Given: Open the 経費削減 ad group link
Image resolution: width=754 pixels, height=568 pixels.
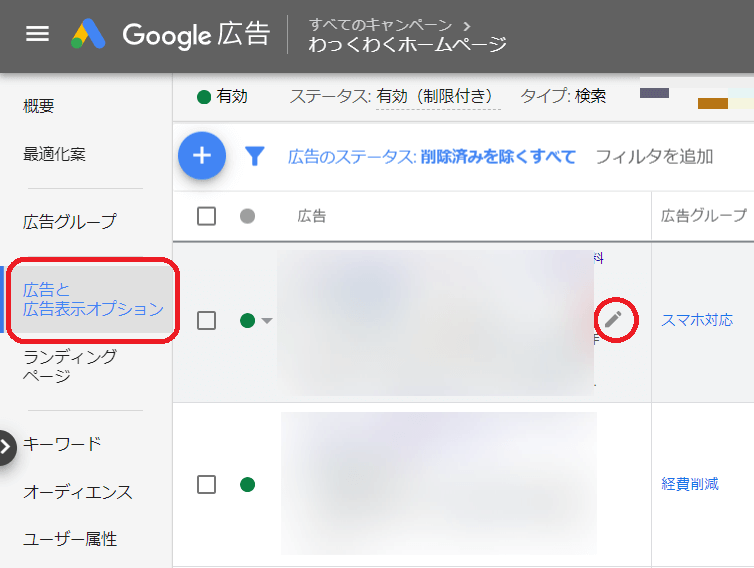Looking at the screenshot, I should pyautogui.click(x=690, y=484).
